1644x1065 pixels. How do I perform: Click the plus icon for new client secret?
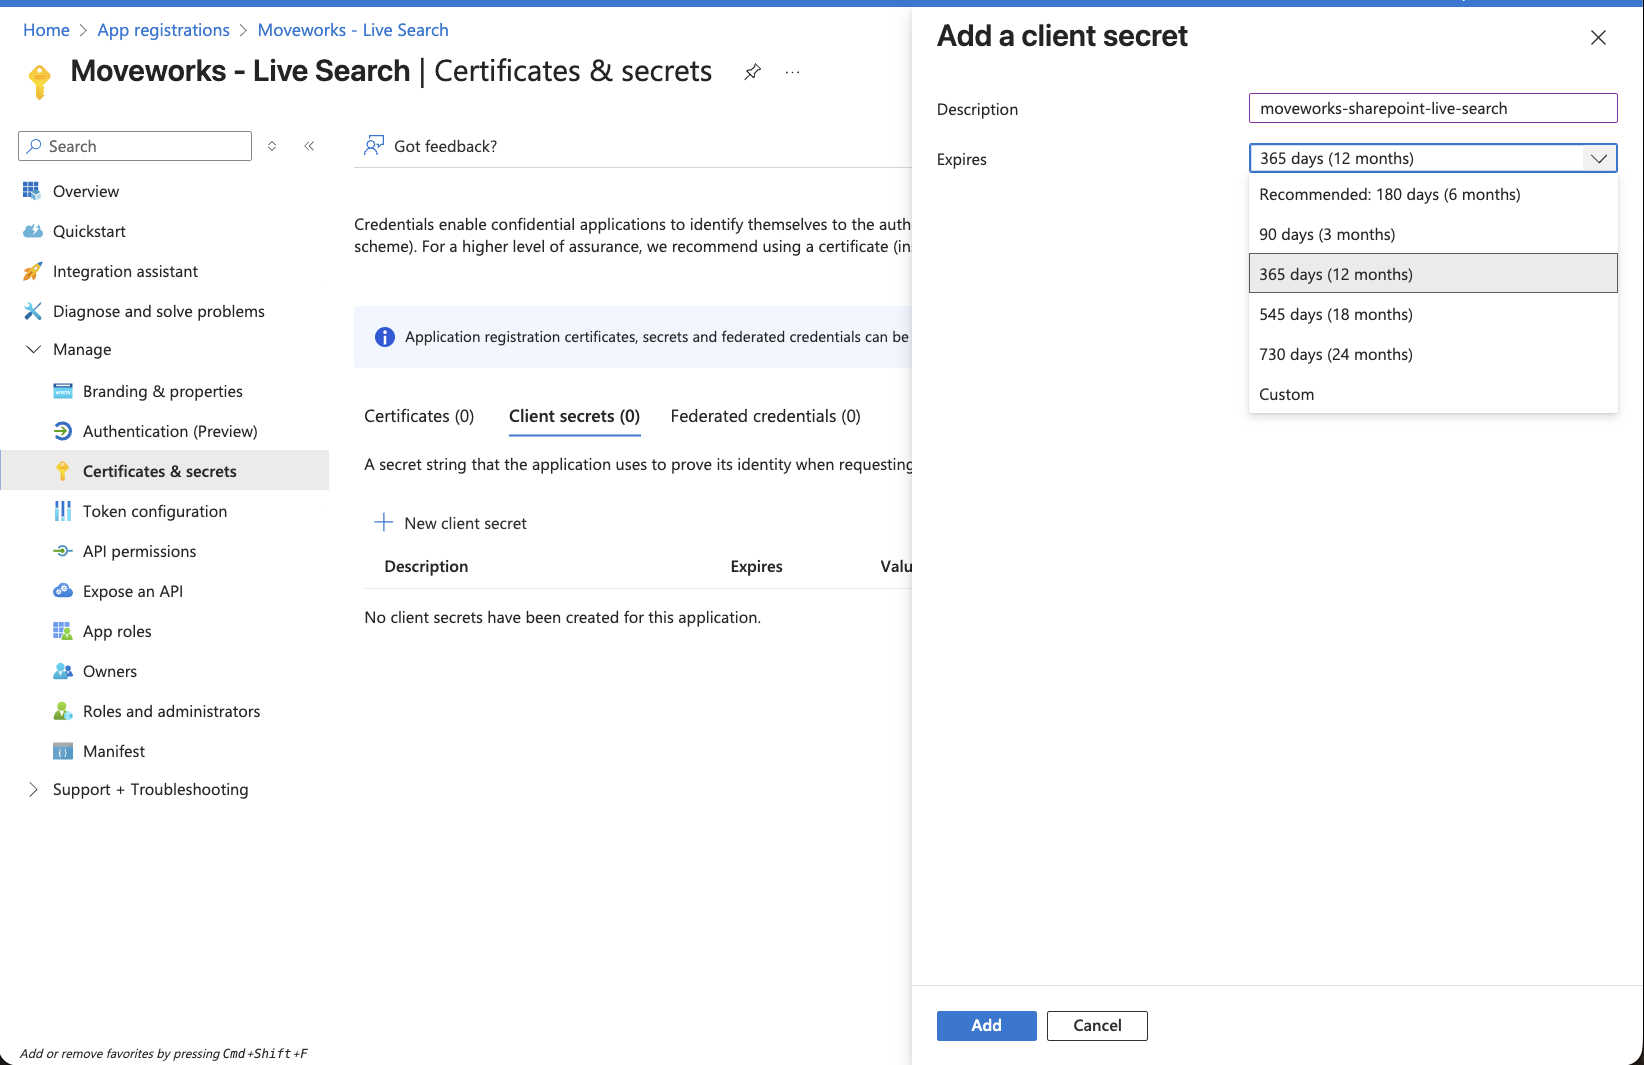coord(383,522)
